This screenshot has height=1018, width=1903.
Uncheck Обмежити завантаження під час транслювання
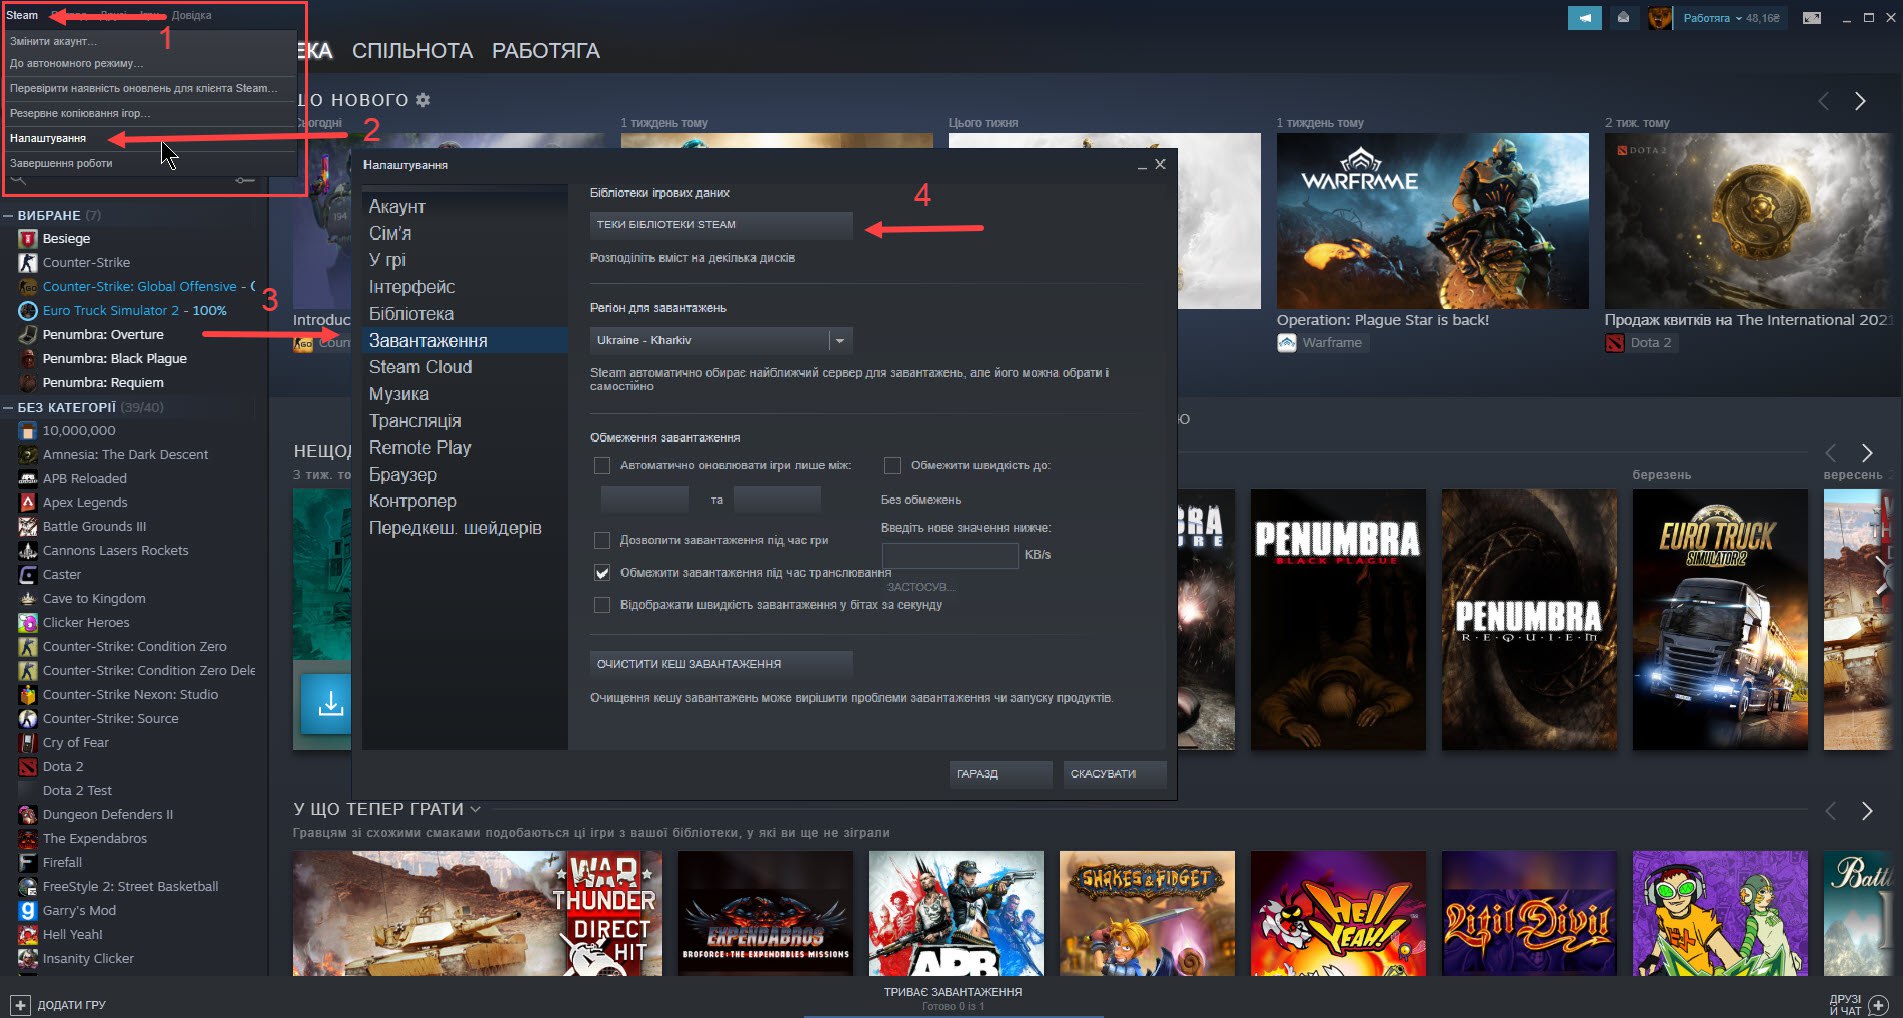click(x=602, y=573)
